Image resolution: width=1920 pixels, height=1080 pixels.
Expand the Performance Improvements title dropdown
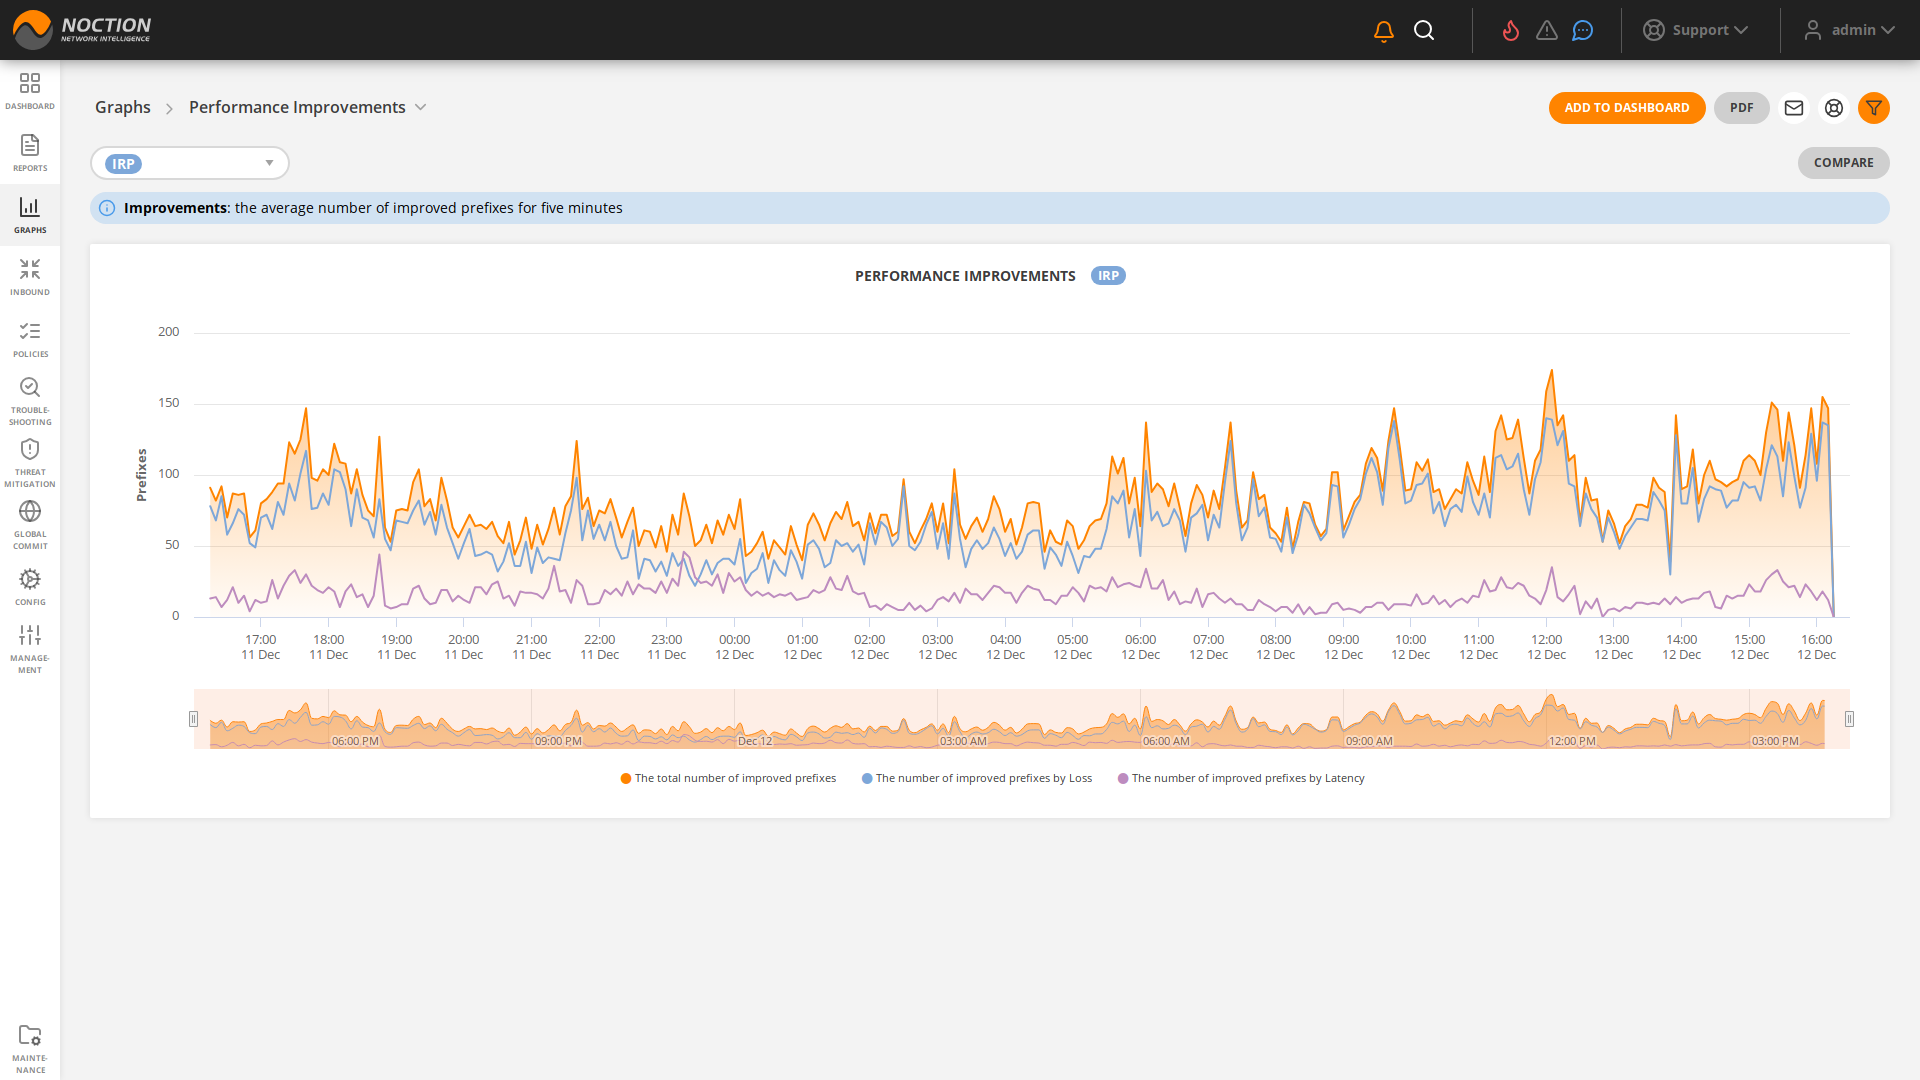(x=420, y=107)
